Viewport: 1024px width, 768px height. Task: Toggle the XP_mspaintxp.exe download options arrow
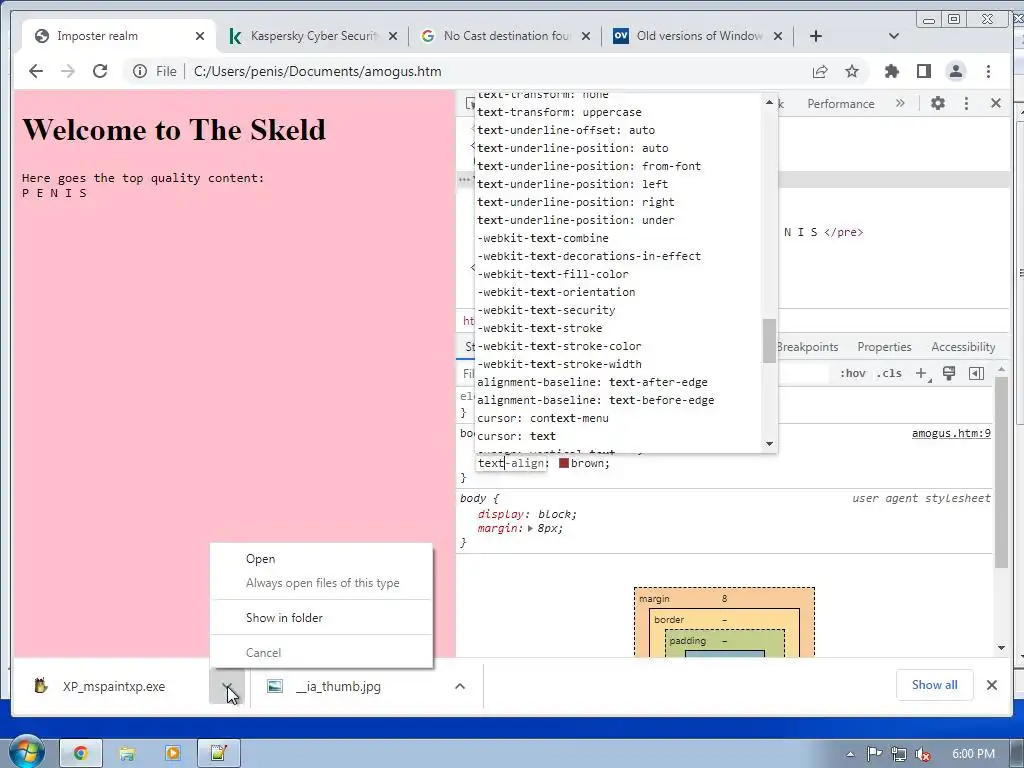(227, 686)
